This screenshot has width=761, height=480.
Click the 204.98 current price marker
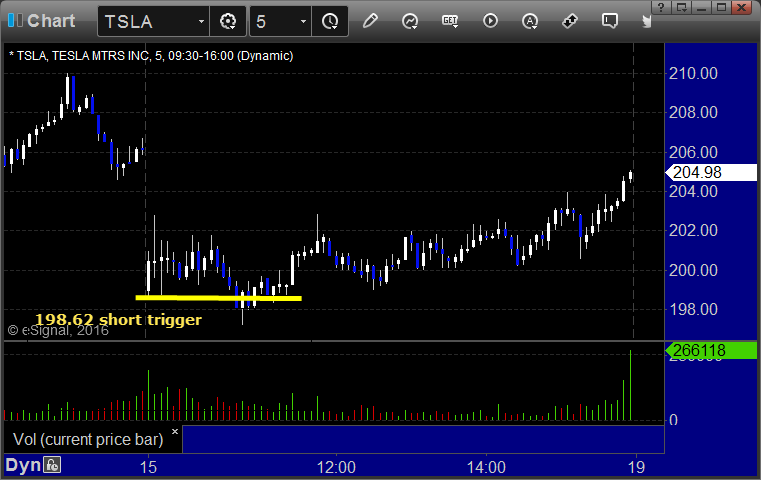click(711, 172)
